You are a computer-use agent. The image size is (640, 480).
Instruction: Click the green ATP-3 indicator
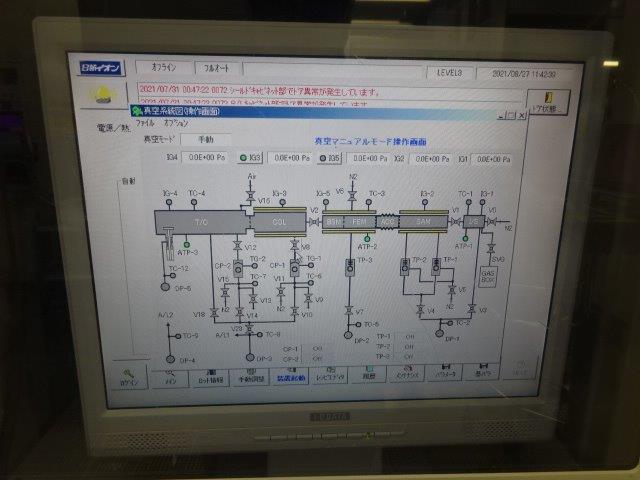click(187, 244)
